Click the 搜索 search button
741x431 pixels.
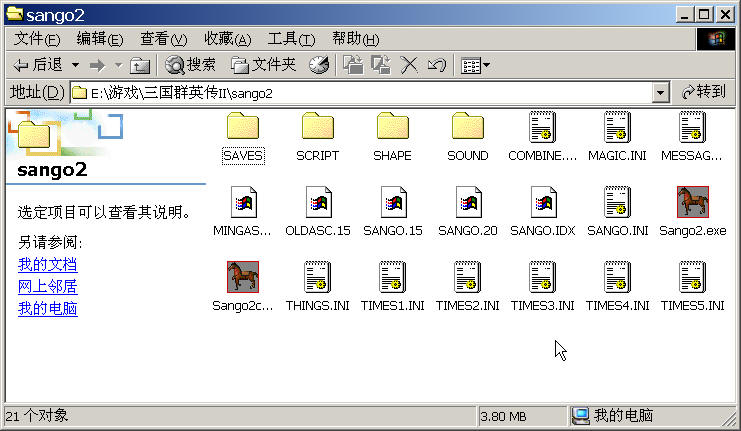click(190, 65)
